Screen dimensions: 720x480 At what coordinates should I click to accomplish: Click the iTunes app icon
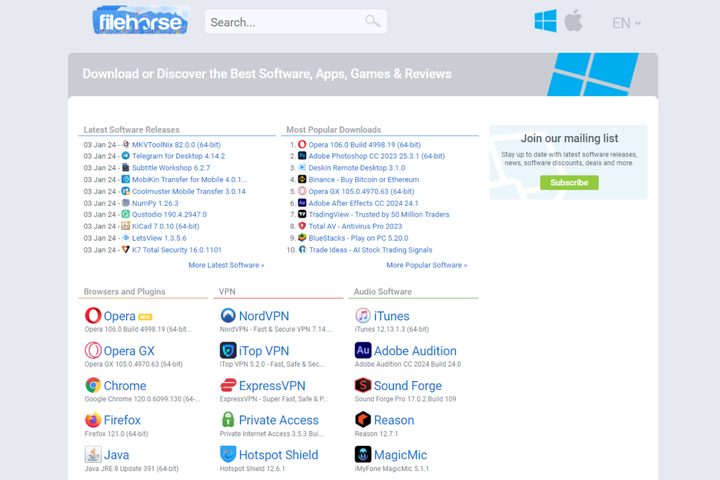(x=363, y=316)
